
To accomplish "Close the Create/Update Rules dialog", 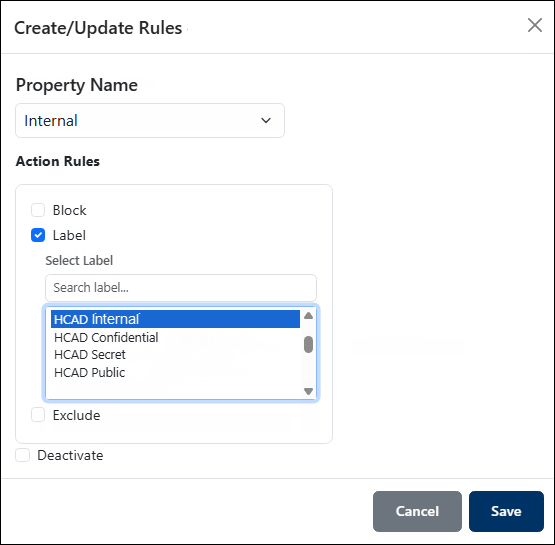I will coord(534,25).
